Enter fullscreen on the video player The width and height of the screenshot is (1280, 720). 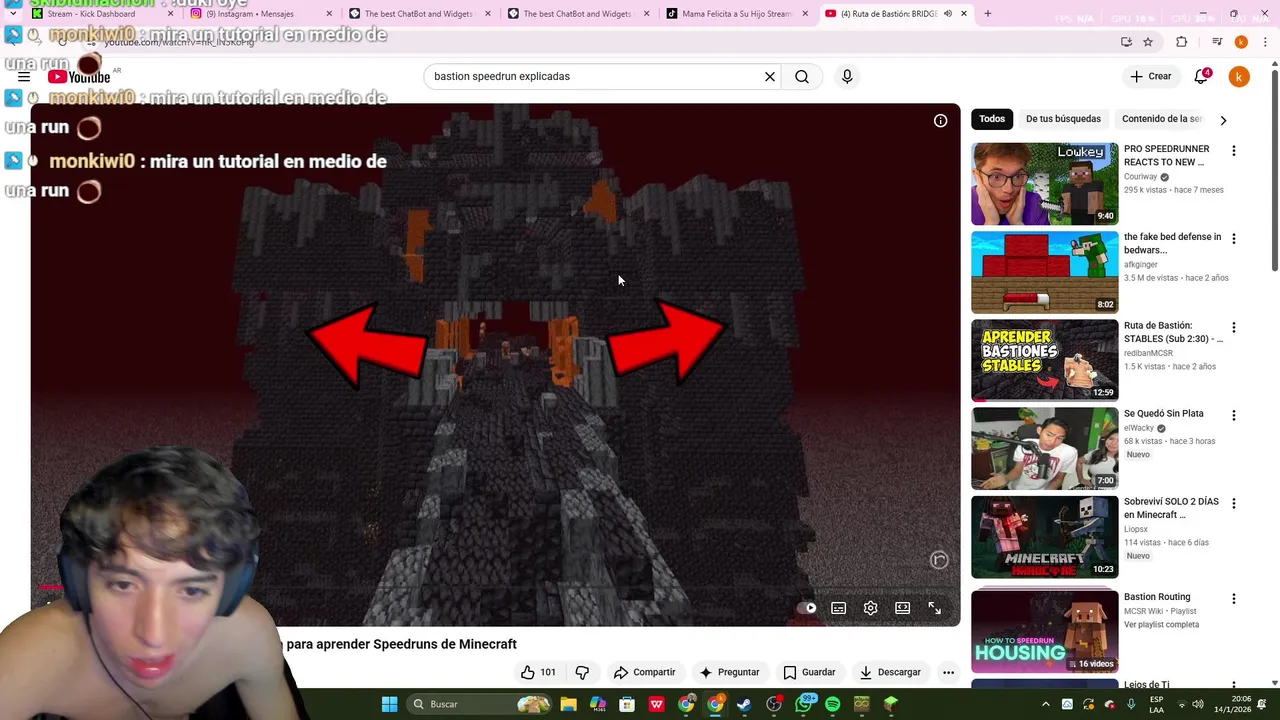pos(935,608)
